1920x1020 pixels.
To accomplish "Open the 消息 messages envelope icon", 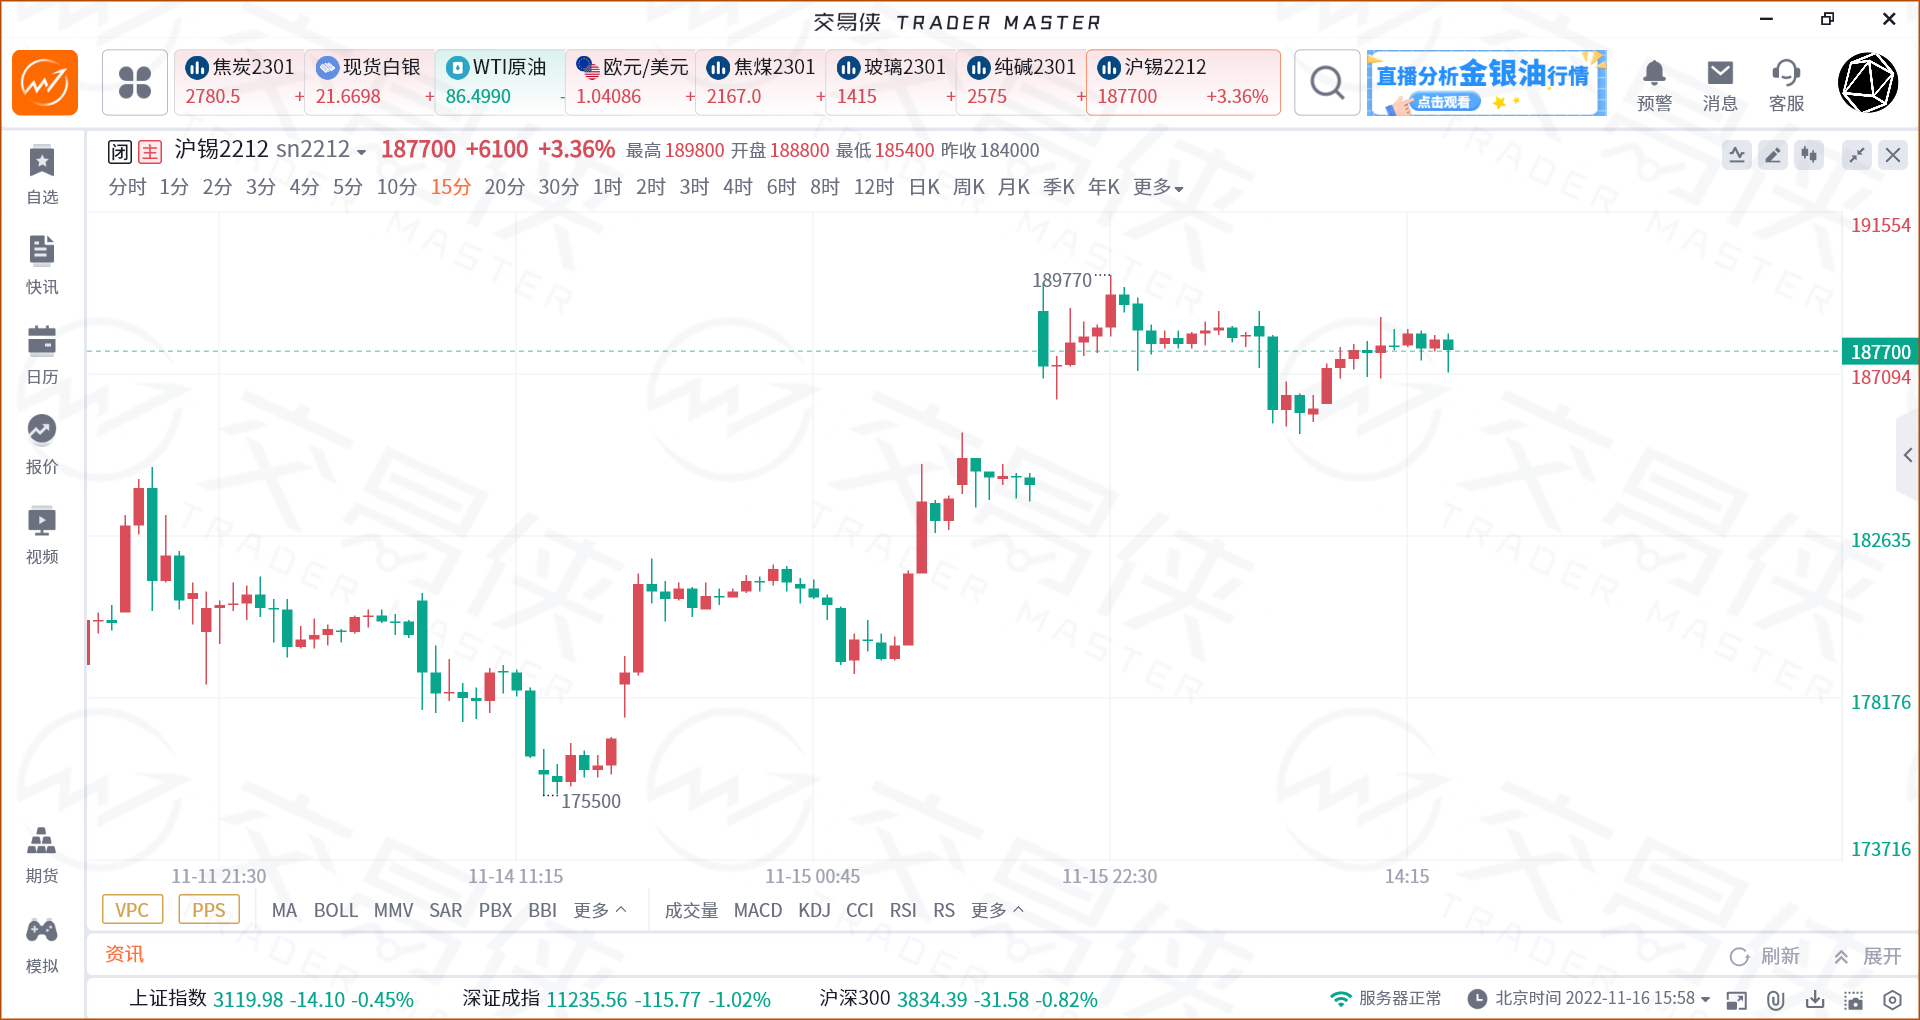I will click(x=1720, y=84).
